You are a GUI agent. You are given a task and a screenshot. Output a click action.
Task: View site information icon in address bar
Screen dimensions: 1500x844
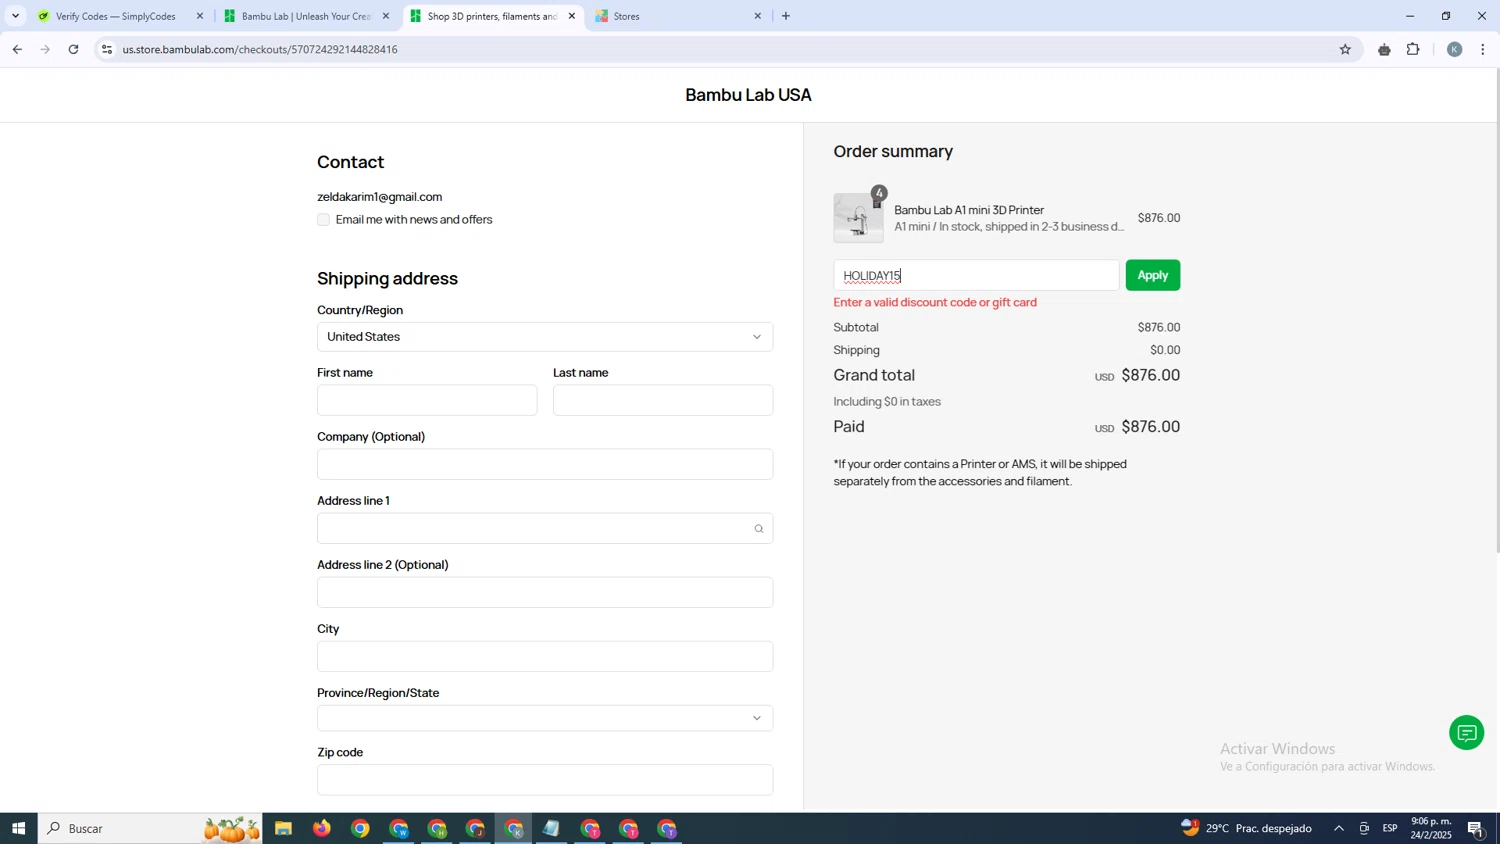point(107,49)
